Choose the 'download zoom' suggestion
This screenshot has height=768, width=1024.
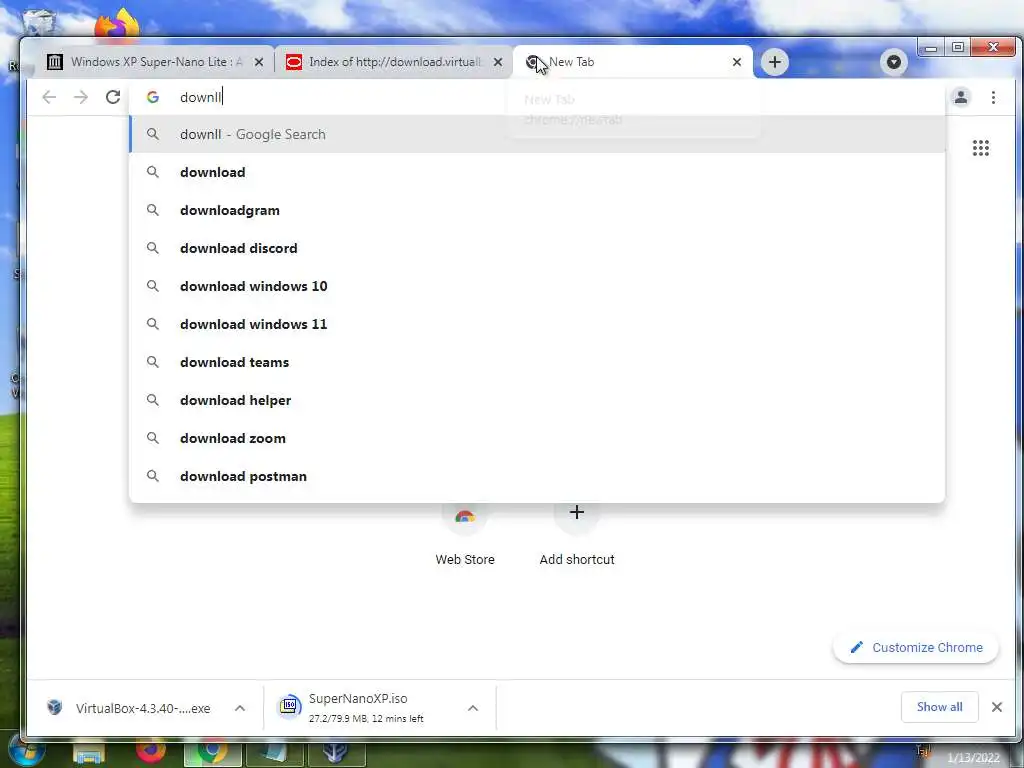[537, 438]
